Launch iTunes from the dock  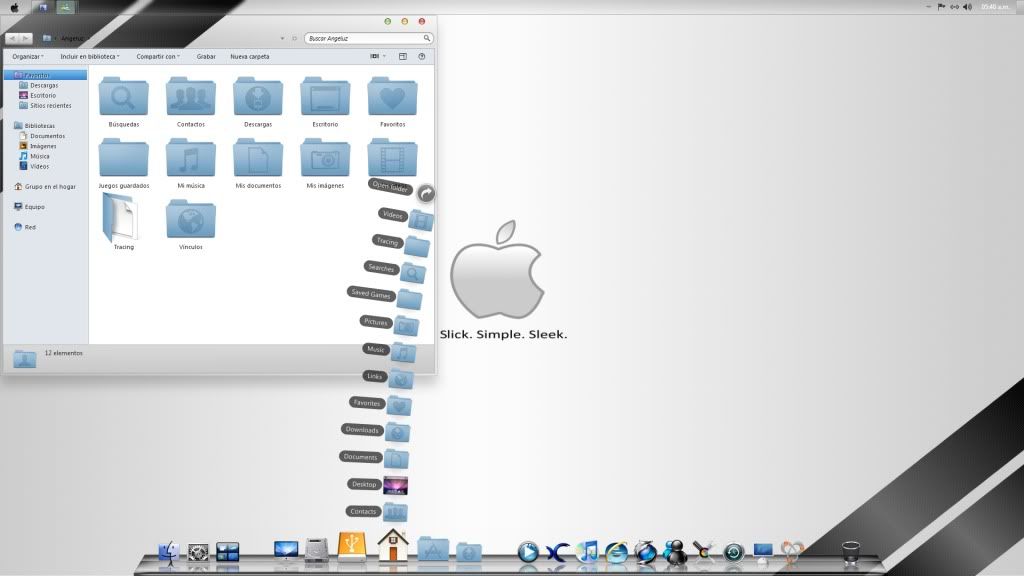pyautogui.click(x=587, y=552)
